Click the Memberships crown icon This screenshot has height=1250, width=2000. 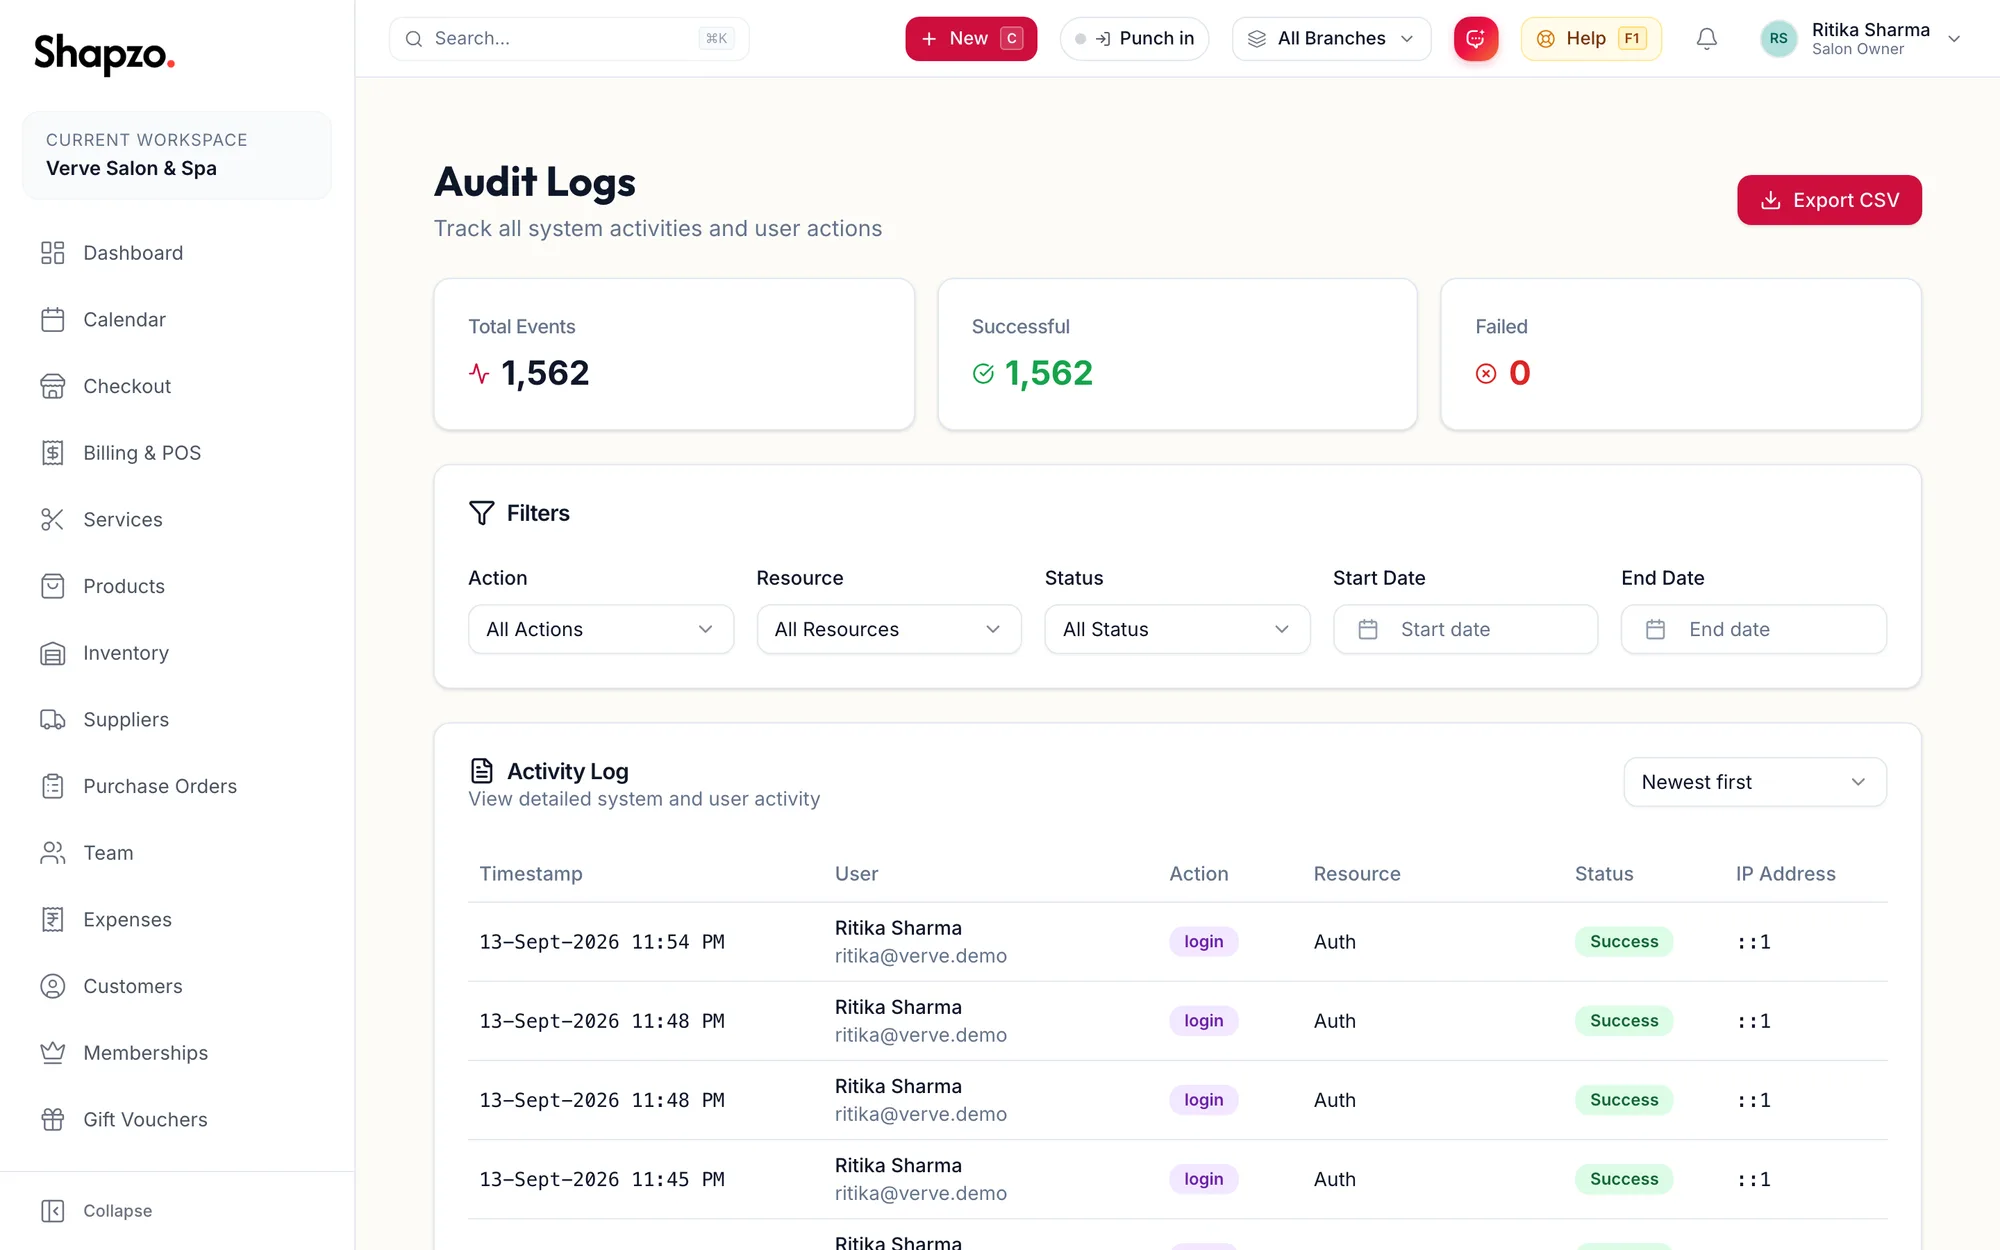point(52,1053)
